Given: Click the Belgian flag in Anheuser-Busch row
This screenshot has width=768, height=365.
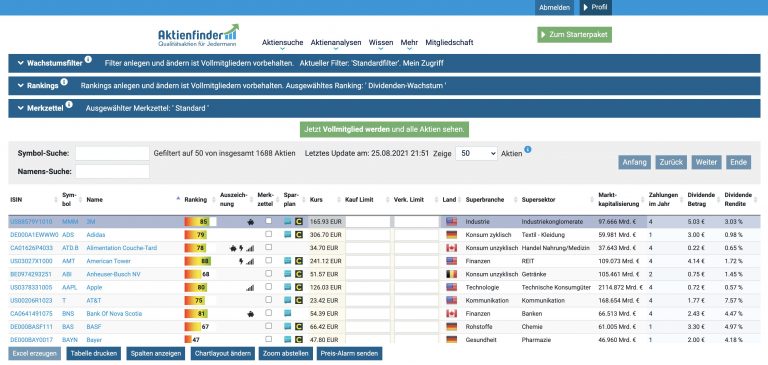Looking at the screenshot, I should pos(452,274).
